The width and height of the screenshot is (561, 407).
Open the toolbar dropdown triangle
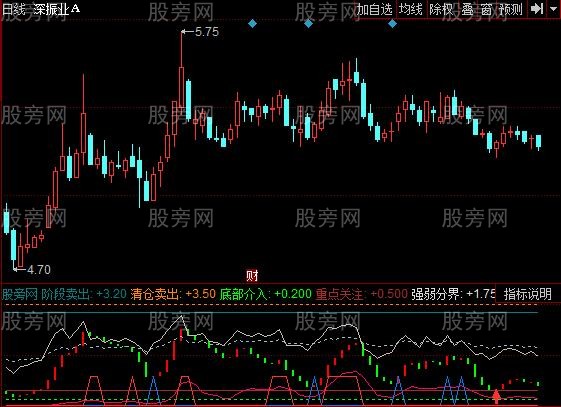553,8
